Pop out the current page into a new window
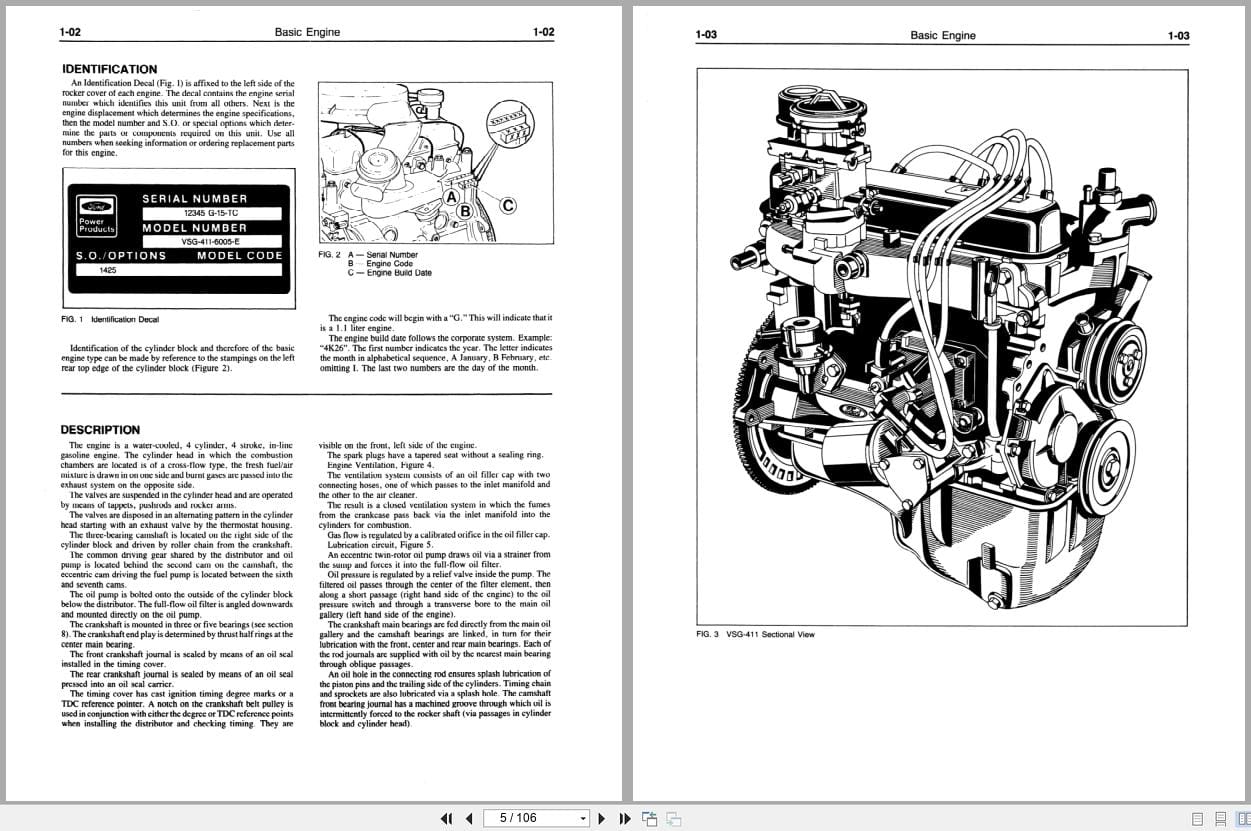Image resolution: width=1251 pixels, height=831 pixels. pyautogui.click(x=649, y=818)
